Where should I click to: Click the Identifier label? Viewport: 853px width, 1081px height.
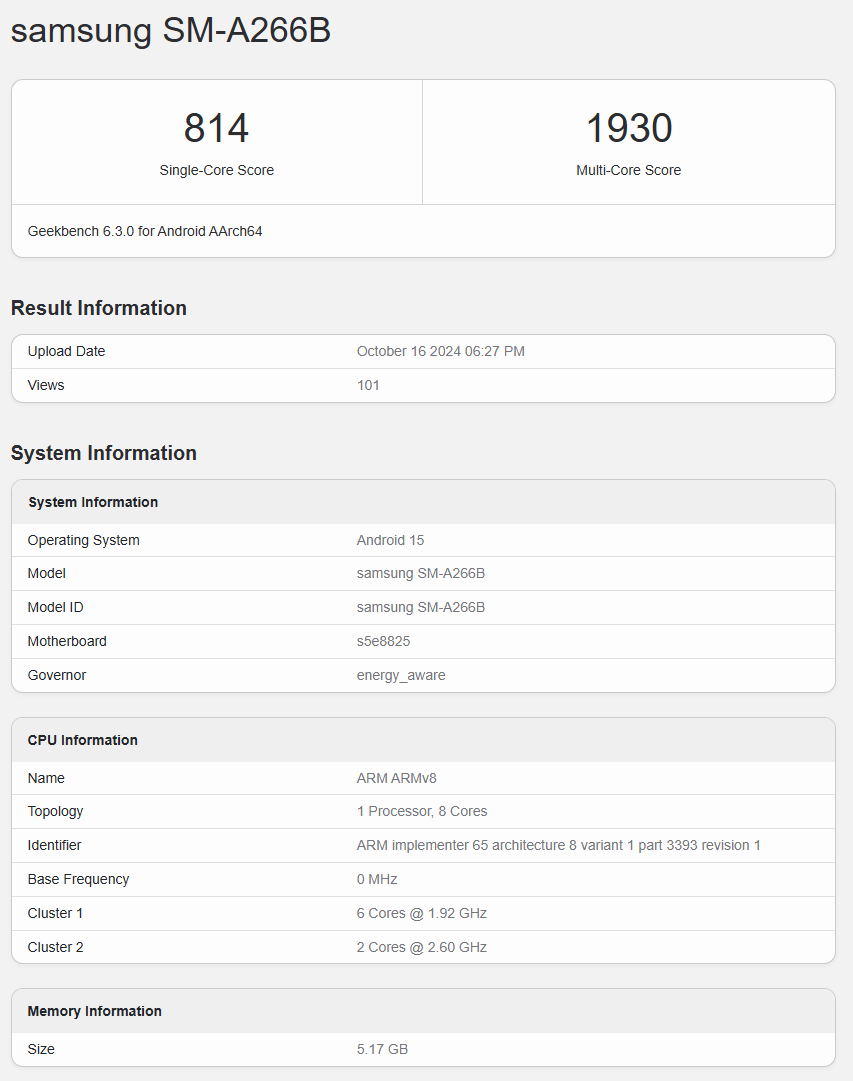click(x=54, y=845)
